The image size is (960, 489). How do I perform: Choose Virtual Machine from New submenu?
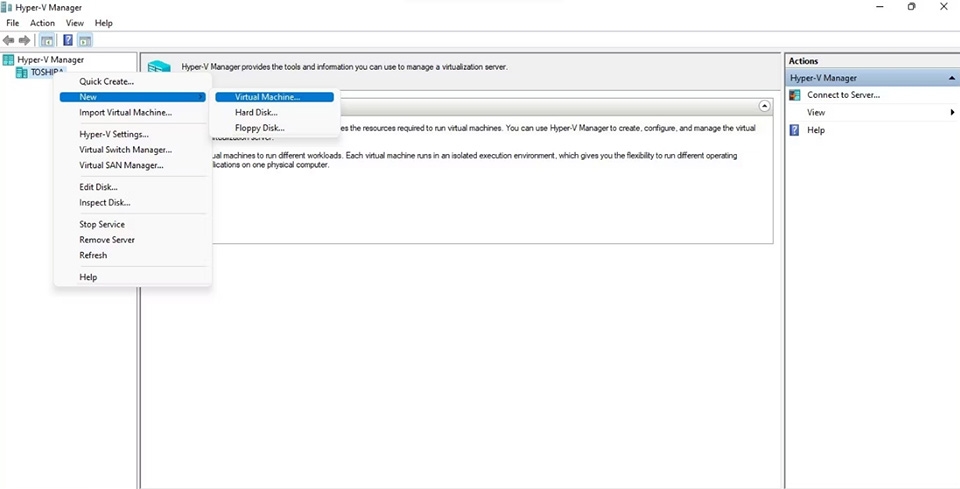(274, 97)
